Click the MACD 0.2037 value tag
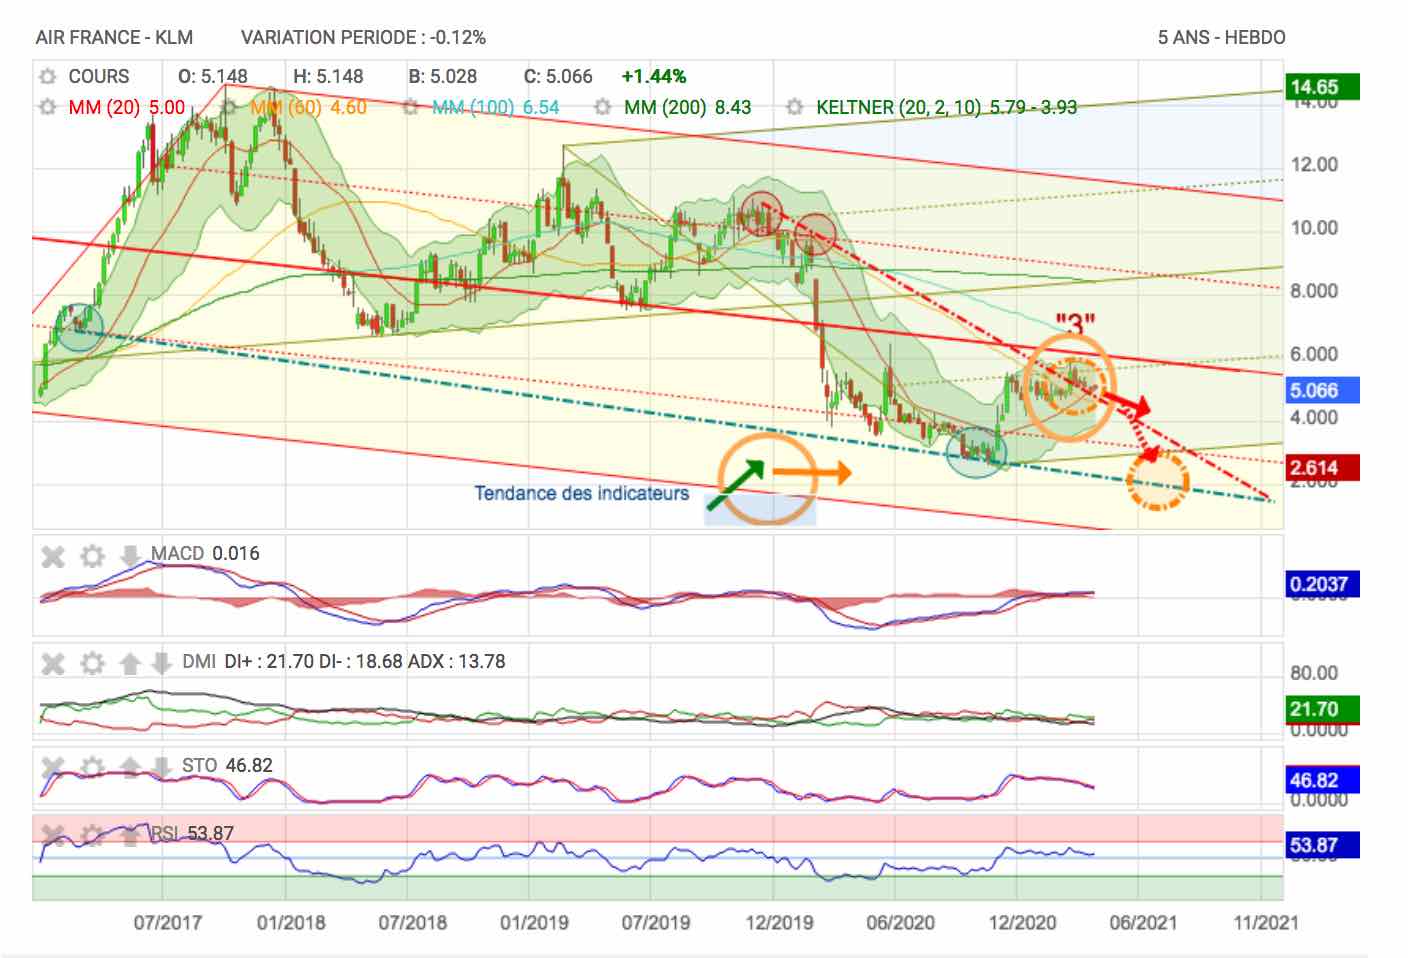 [x=1321, y=584]
